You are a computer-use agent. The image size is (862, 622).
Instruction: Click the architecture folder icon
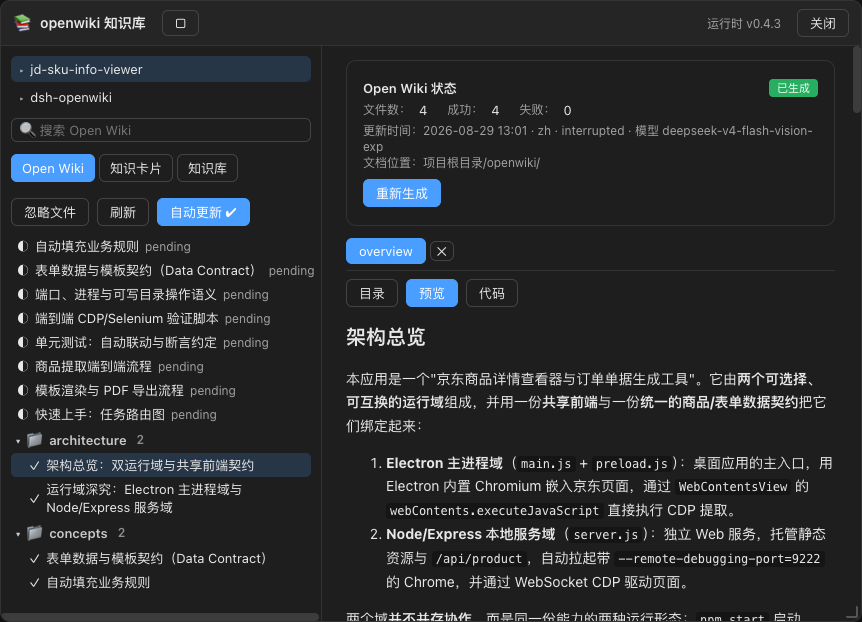click(x=35, y=439)
